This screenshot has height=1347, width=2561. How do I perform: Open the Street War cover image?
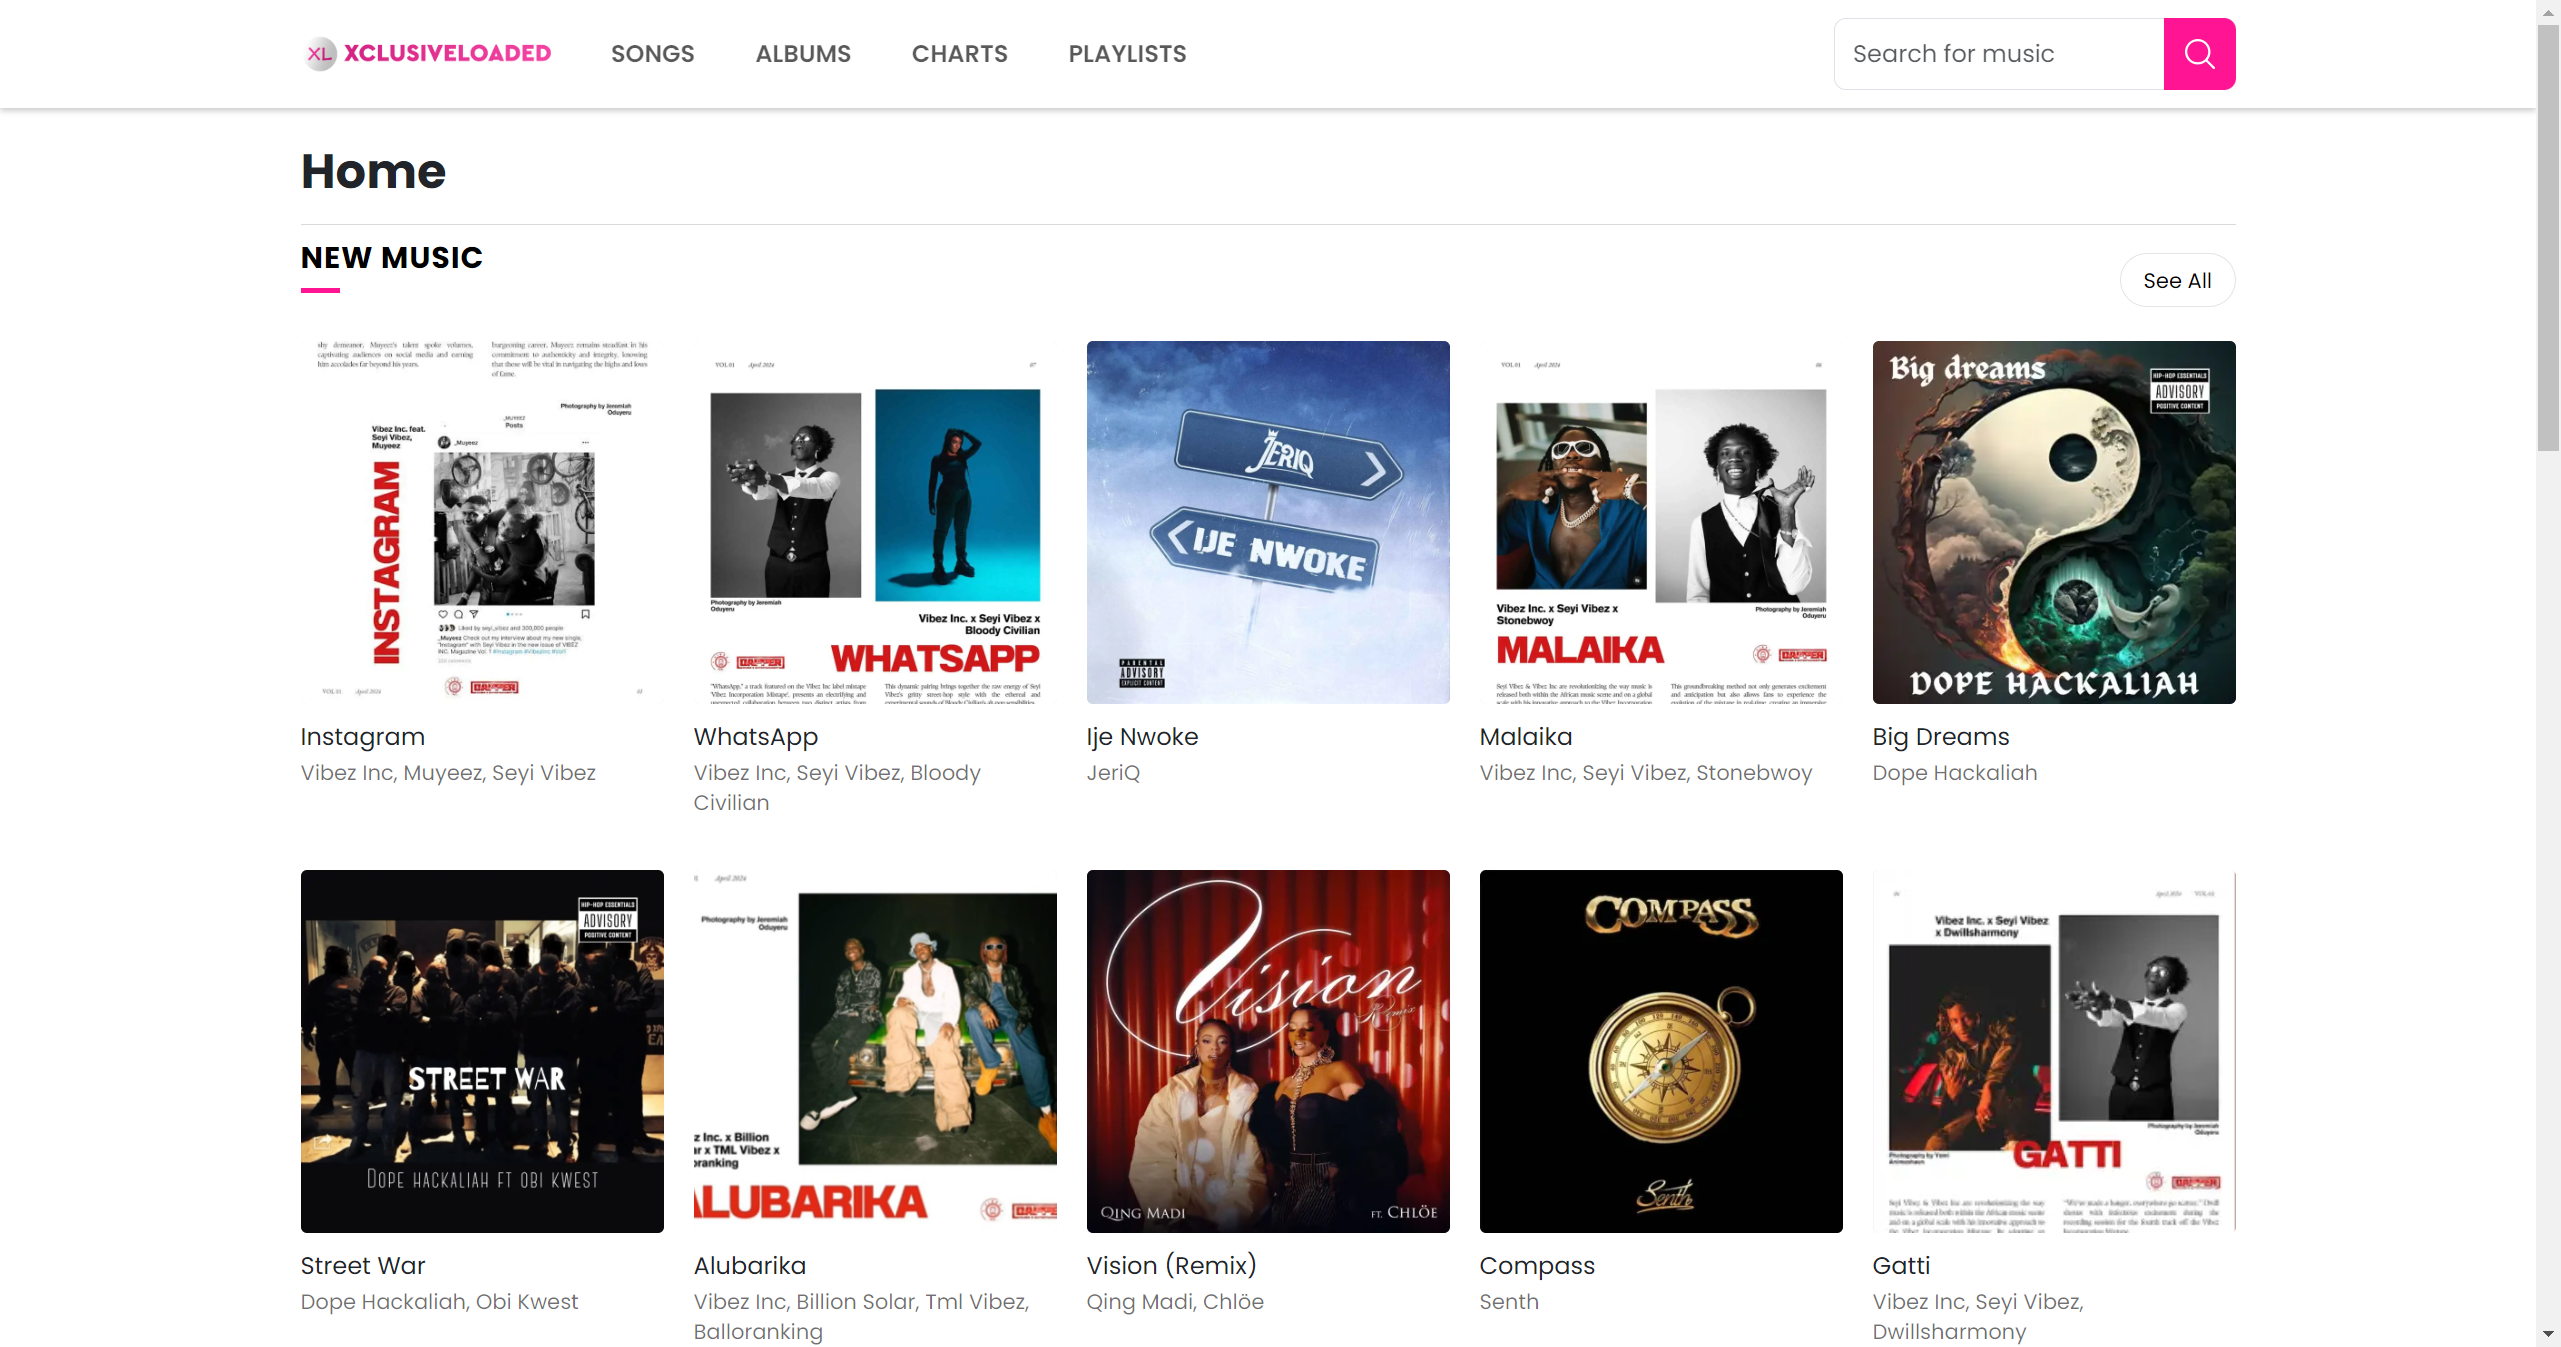[482, 1051]
